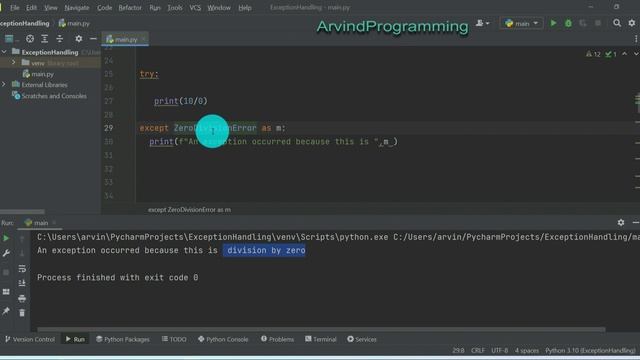The height and width of the screenshot is (360, 640).
Task: Select opened file locator icon in Project panel
Action: (x=30, y=39)
